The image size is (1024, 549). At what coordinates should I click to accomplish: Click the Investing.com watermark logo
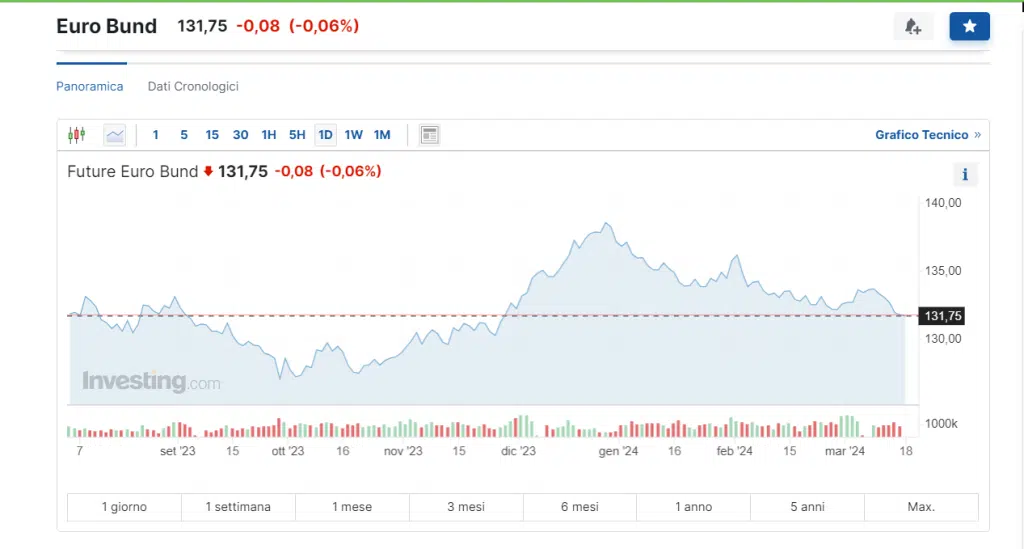point(151,381)
